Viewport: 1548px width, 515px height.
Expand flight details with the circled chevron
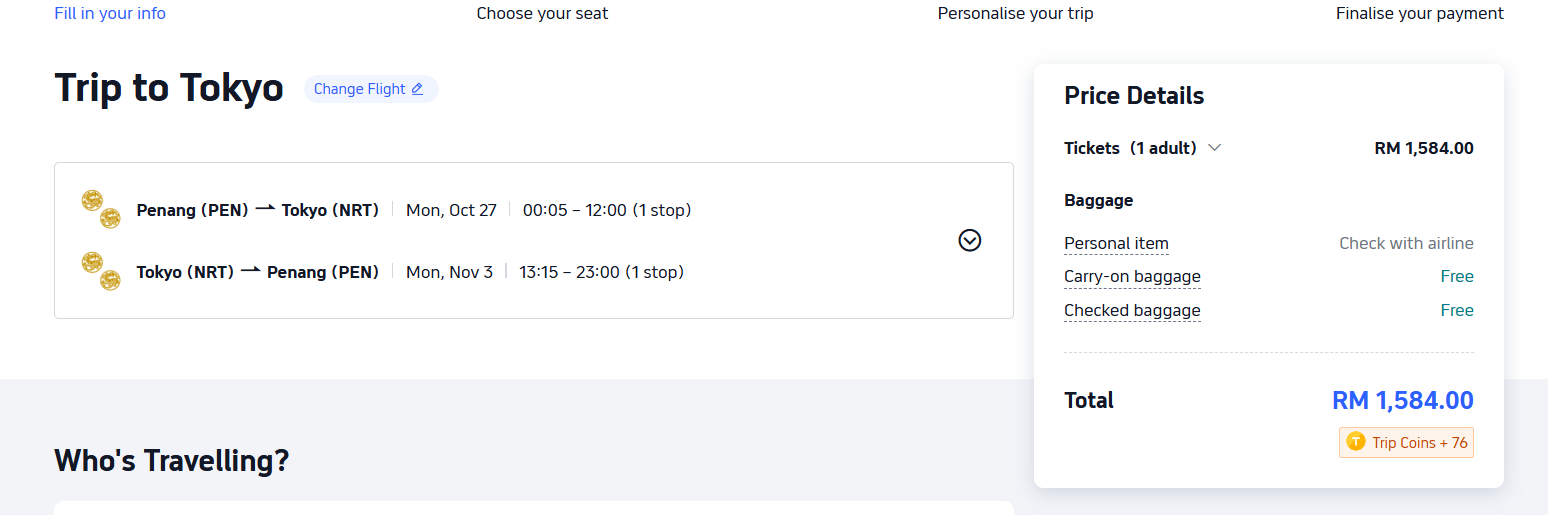[970, 240]
